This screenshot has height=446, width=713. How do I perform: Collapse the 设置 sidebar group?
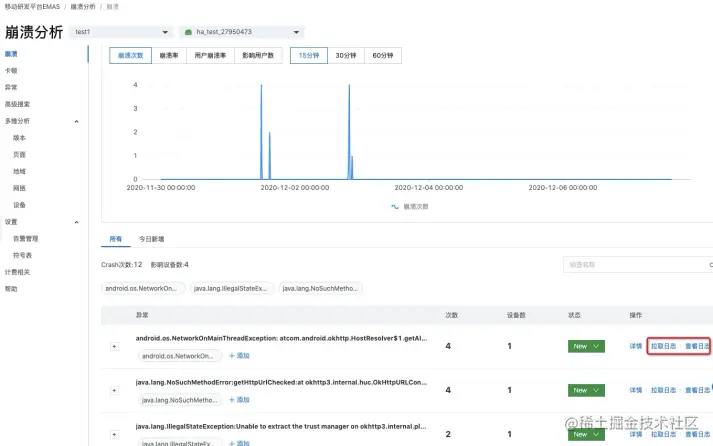point(76,222)
